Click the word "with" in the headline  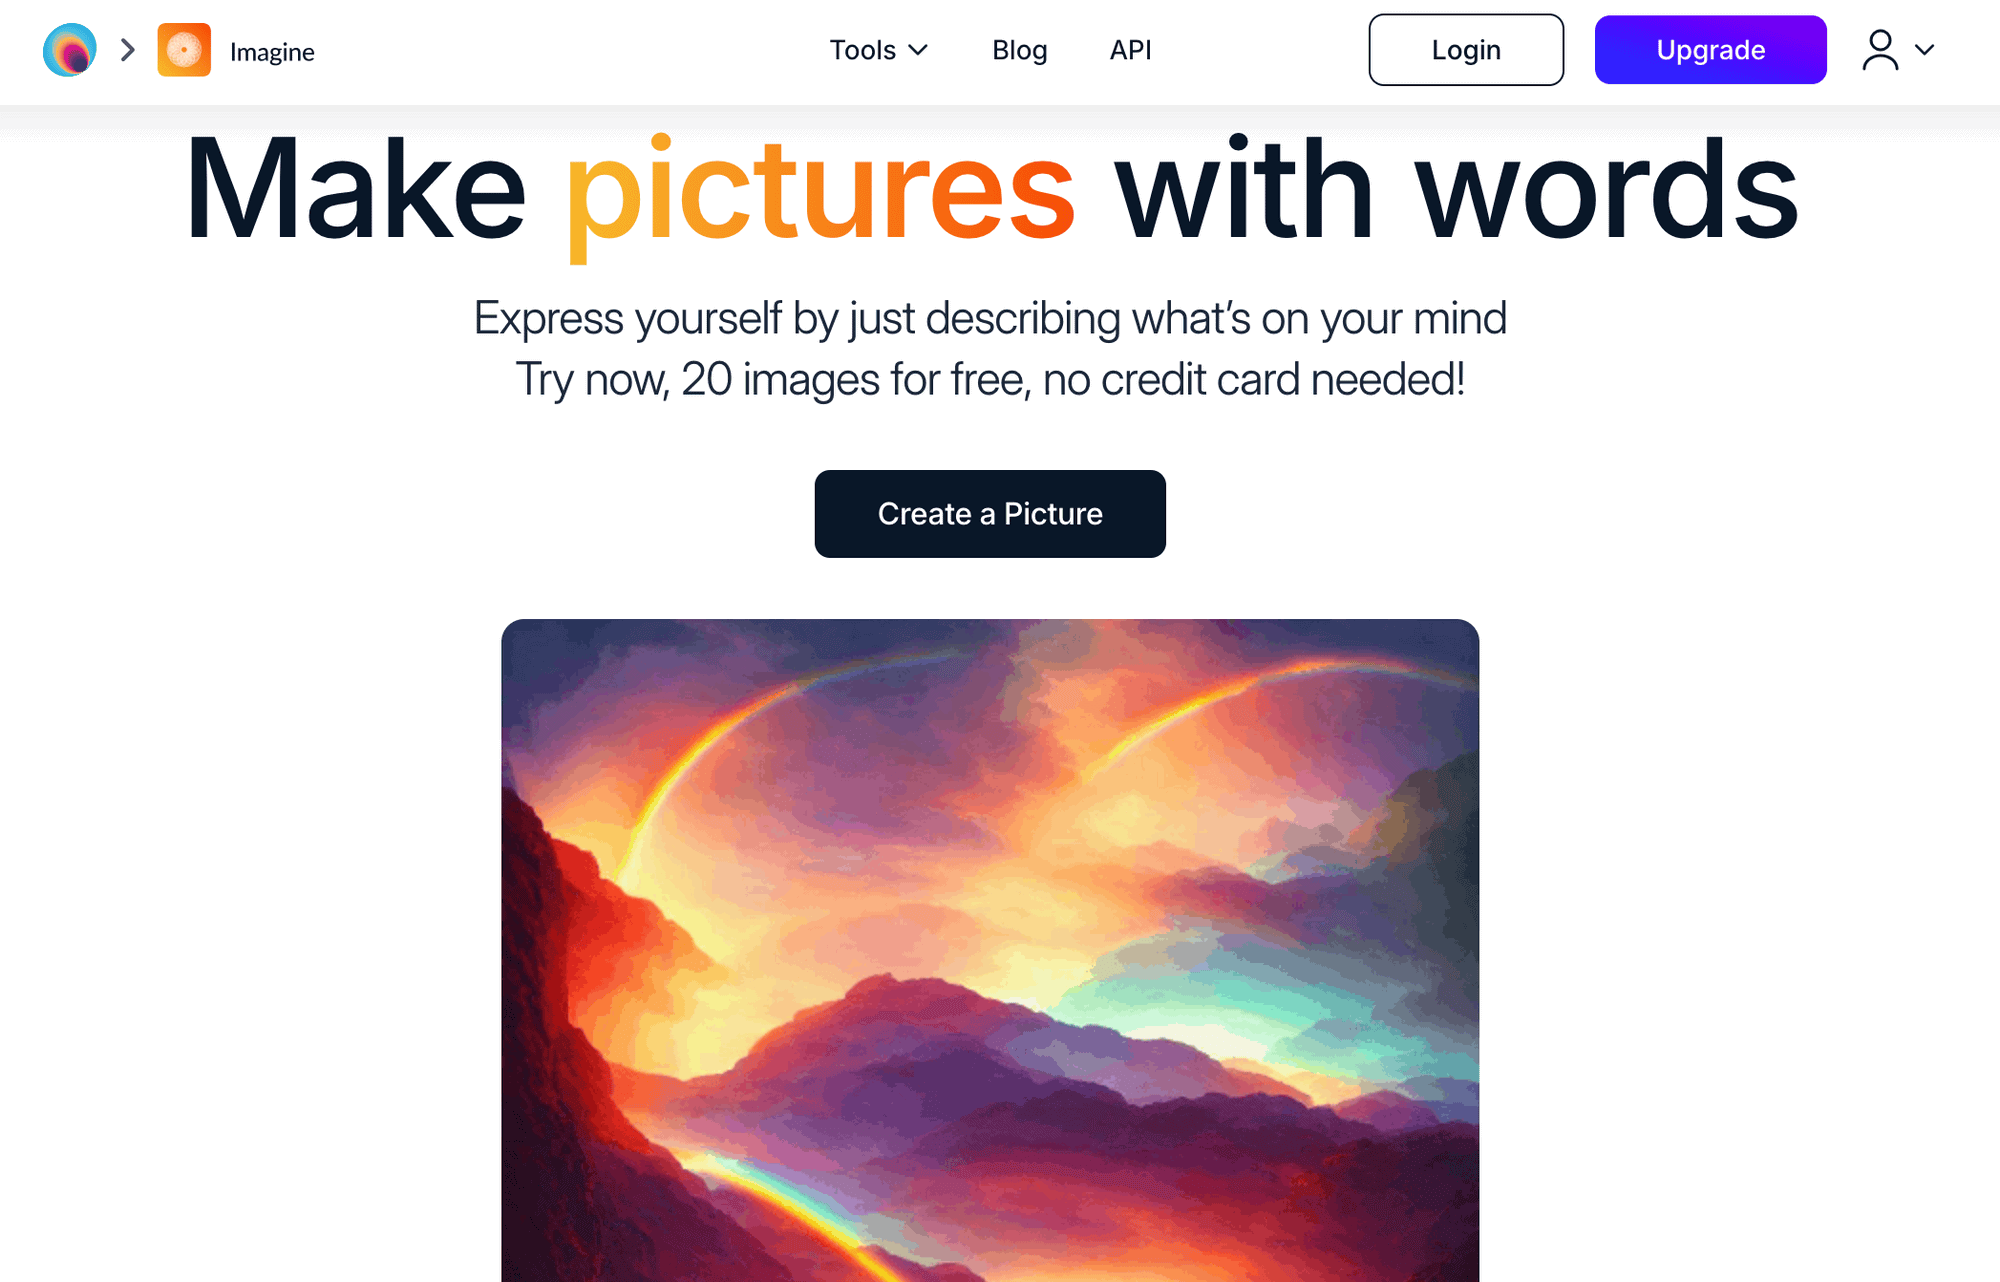pyautogui.click(x=1245, y=188)
